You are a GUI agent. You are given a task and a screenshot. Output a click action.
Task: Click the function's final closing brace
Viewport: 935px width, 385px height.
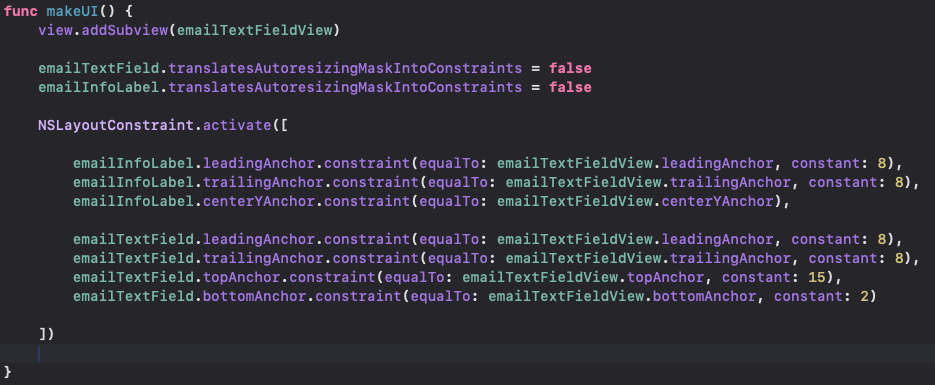8,372
